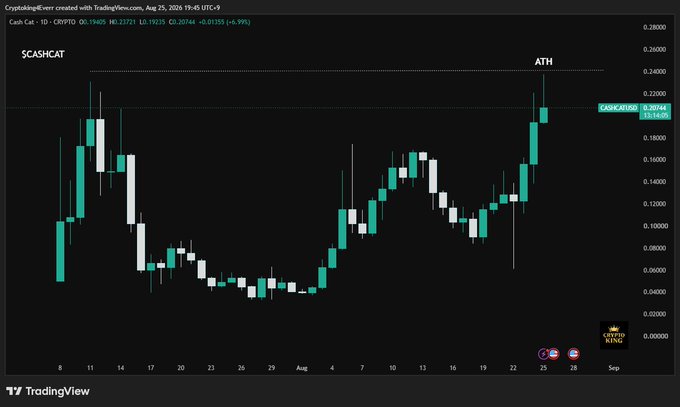Click the low value L0.19235

click(152, 22)
